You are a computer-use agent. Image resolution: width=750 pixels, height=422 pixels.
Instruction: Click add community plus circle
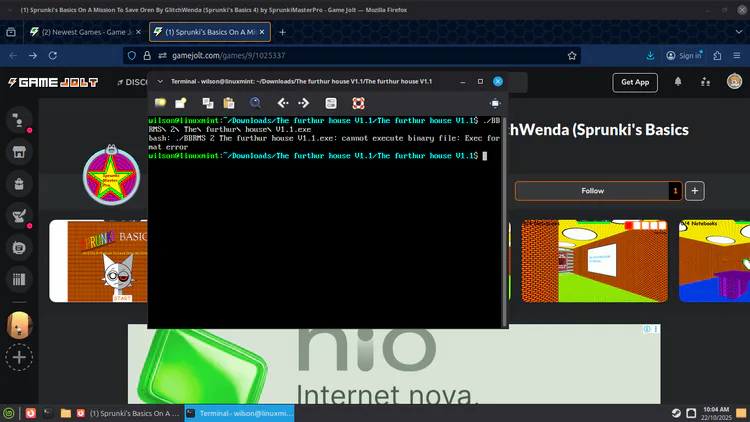point(19,357)
